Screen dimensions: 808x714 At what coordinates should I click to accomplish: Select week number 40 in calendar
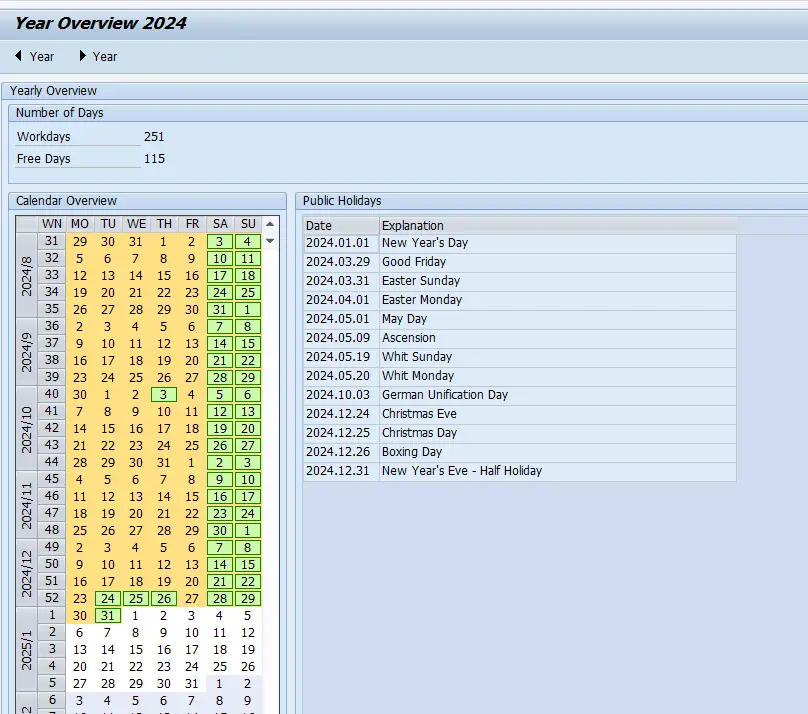pos(52,394)
